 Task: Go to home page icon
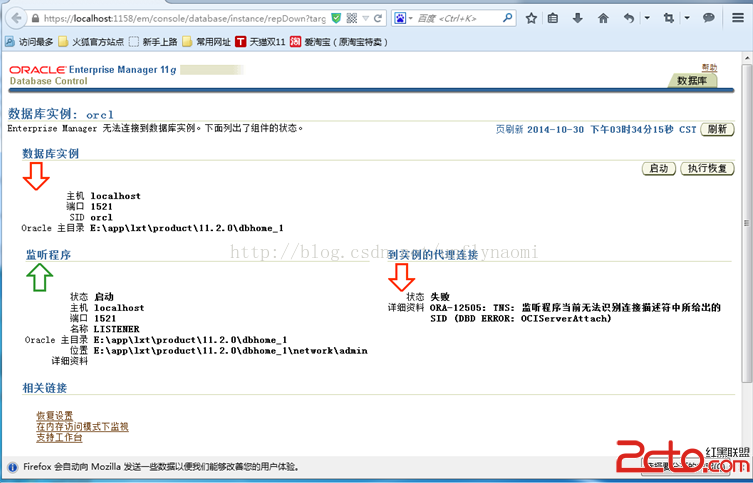click(603, 18)
